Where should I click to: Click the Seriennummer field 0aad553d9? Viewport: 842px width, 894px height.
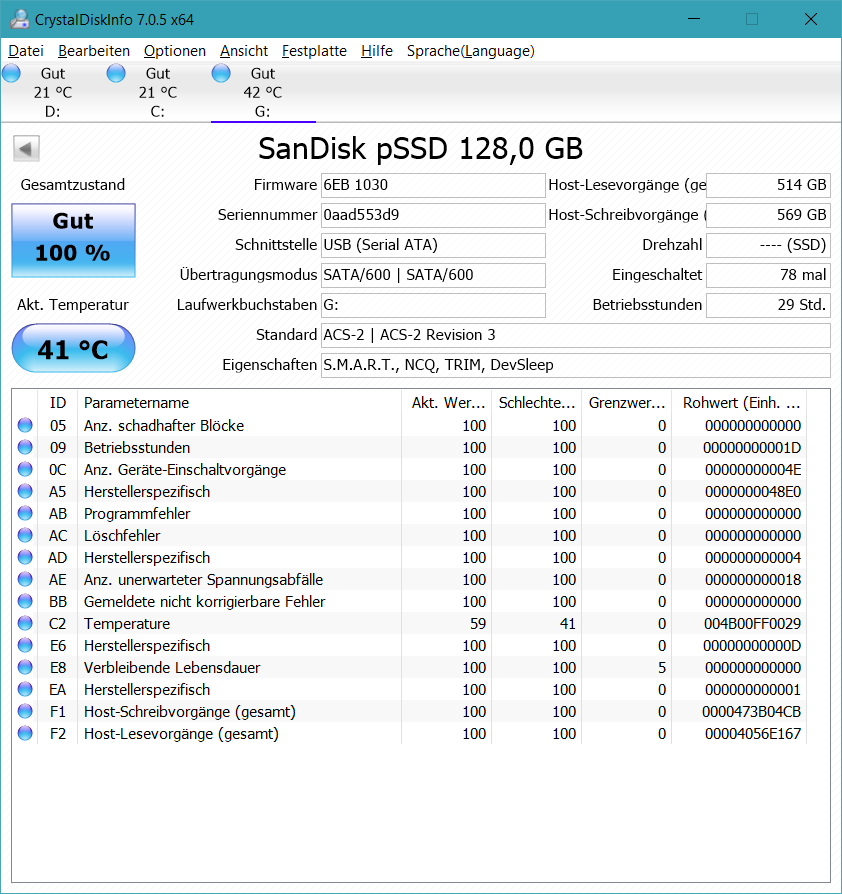coord(433,215)
